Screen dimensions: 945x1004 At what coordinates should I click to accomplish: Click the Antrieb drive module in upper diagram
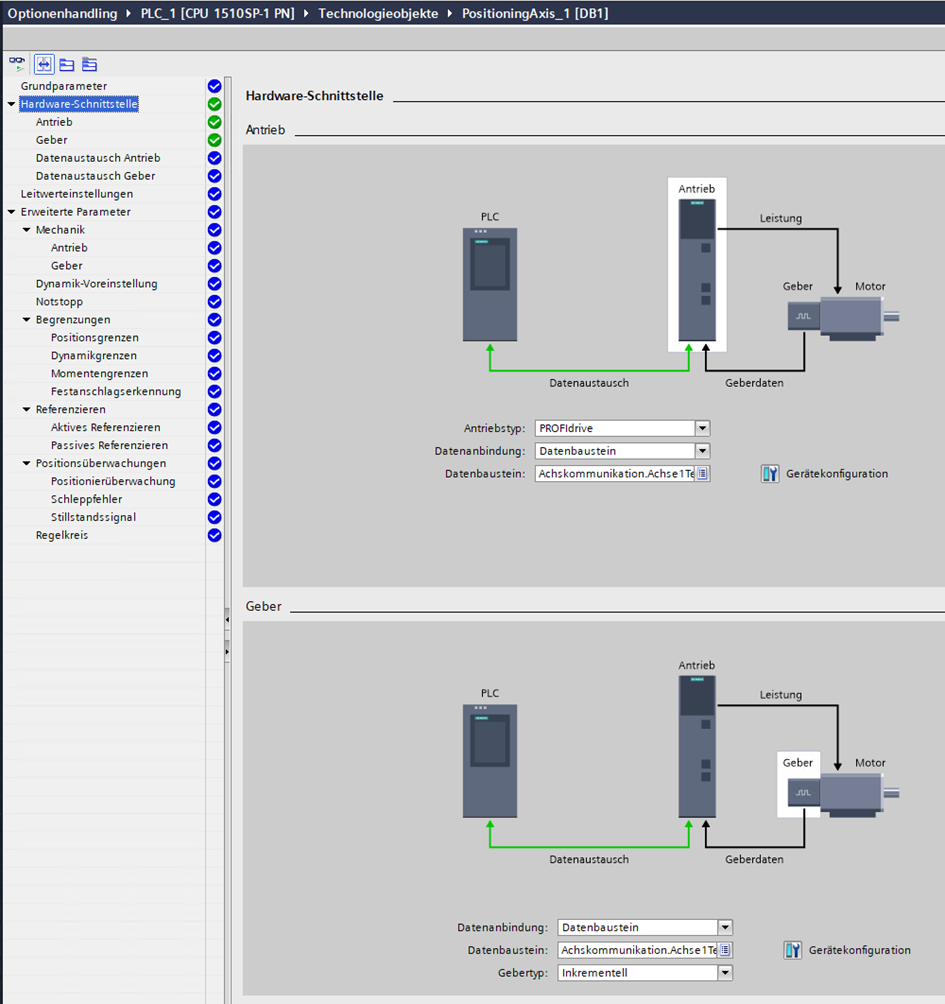tap(696, 272)
